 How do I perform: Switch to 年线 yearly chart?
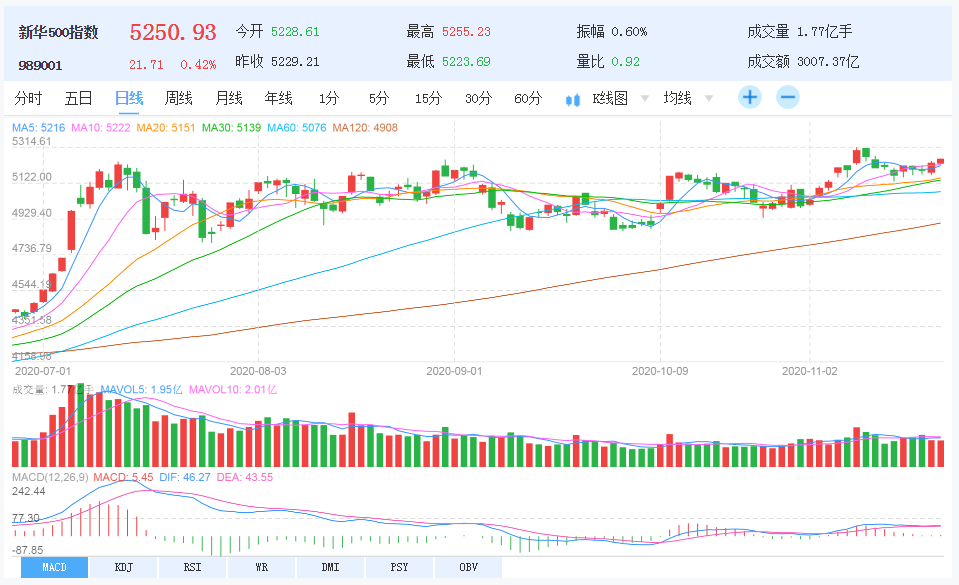click(278, 98)
